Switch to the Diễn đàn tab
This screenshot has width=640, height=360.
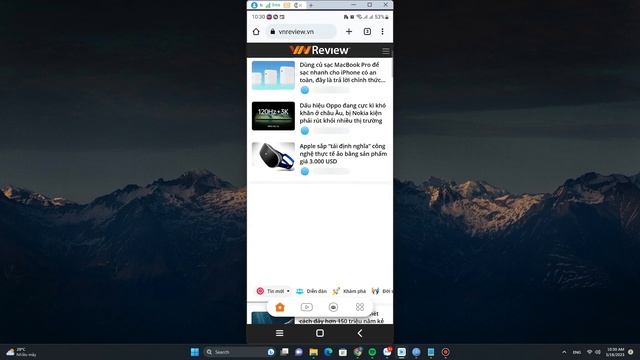(x=311, y=291)
